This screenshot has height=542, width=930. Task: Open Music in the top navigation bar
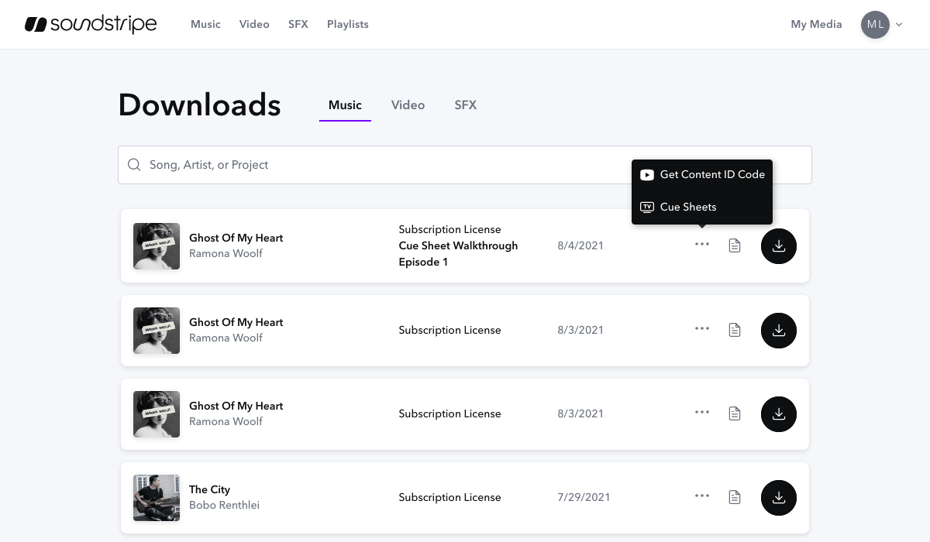pos(205,24)
